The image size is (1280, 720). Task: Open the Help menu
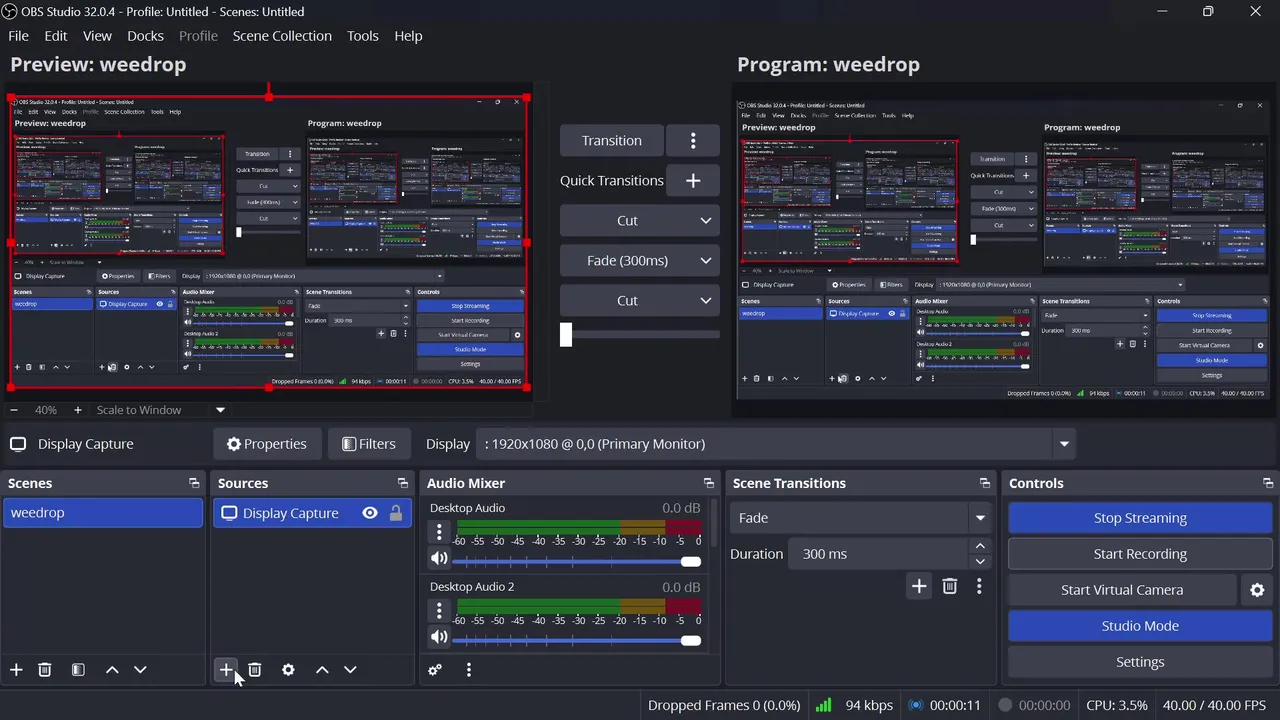[x=408, y=36]
